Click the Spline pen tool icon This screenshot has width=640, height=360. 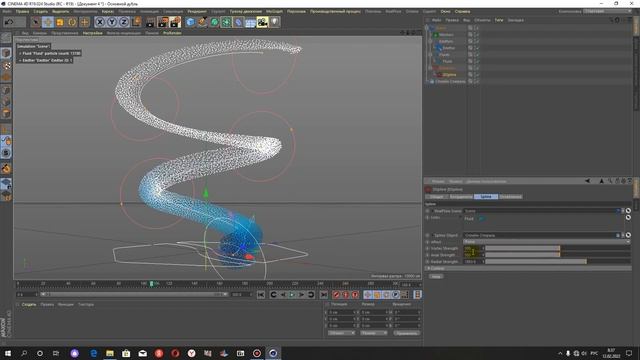202,22
